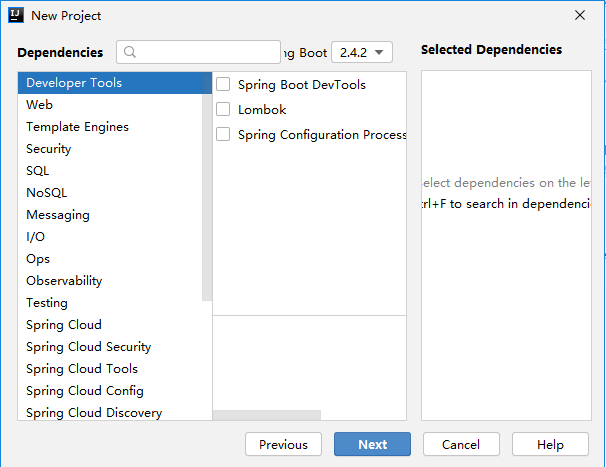This screenshot has width=606, height=467.
Task: Click the Cancel button
Action: [461, 444]
